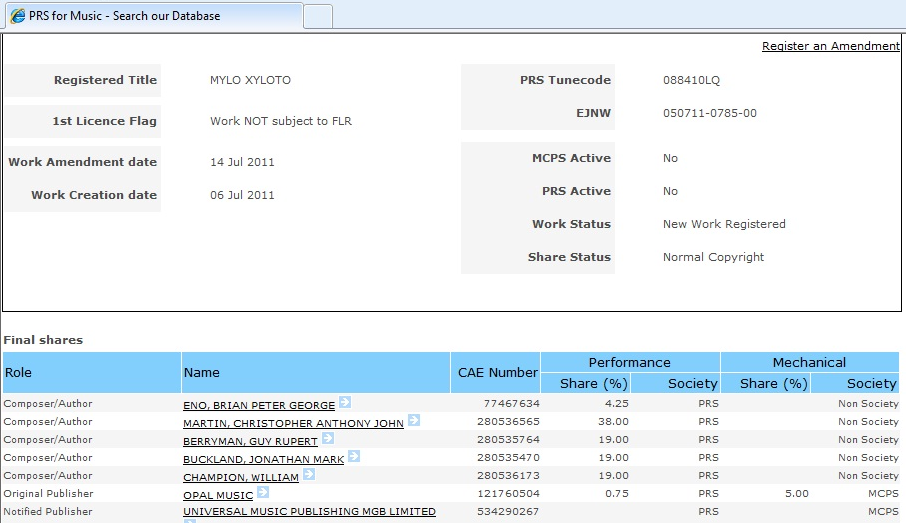Viewport: 906px width, 523px height.
Task: Click Work Amendment date 14 Jul 2011
Action: click(x=242, y=162)
